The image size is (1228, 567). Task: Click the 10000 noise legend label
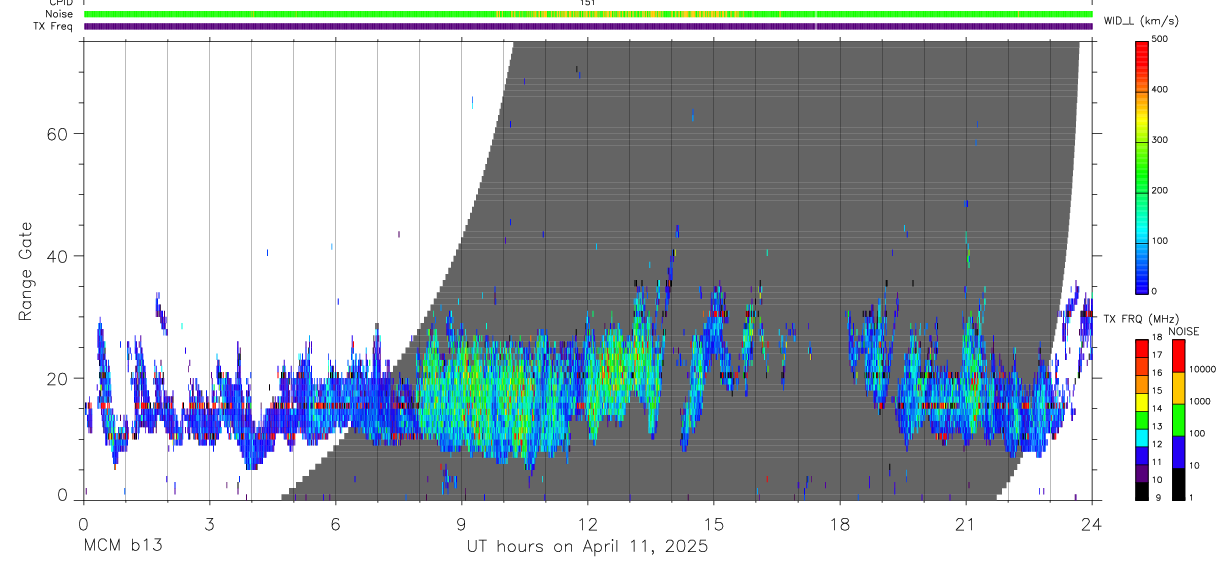[x=1201, y=369]
